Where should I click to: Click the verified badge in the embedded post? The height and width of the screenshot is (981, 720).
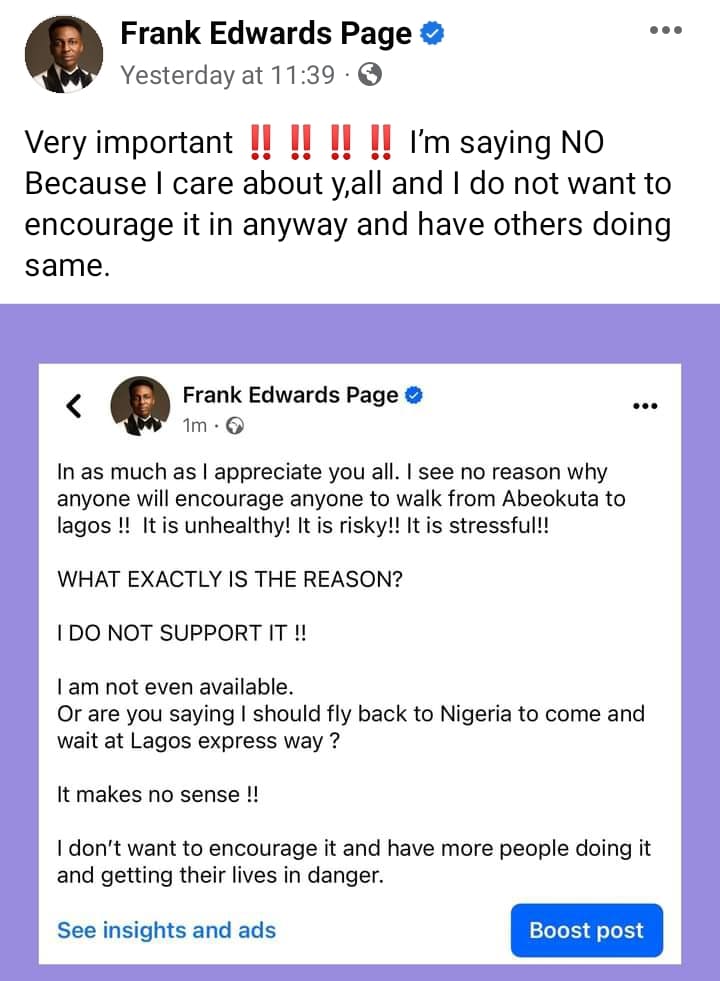[413, 395]
